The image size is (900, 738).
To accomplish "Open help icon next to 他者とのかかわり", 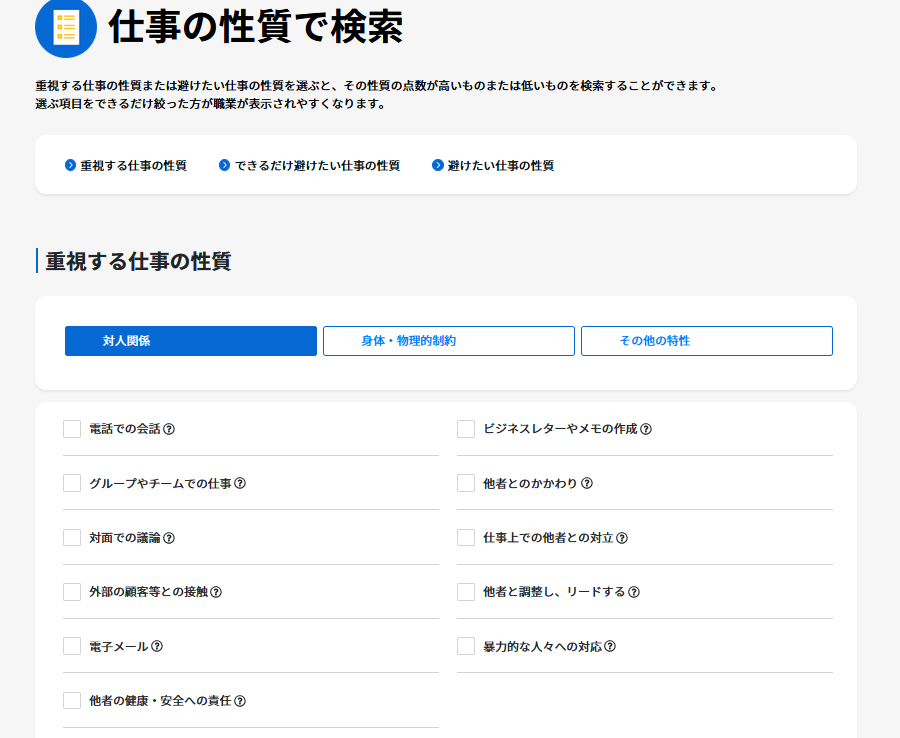I will tap(587, 483).
